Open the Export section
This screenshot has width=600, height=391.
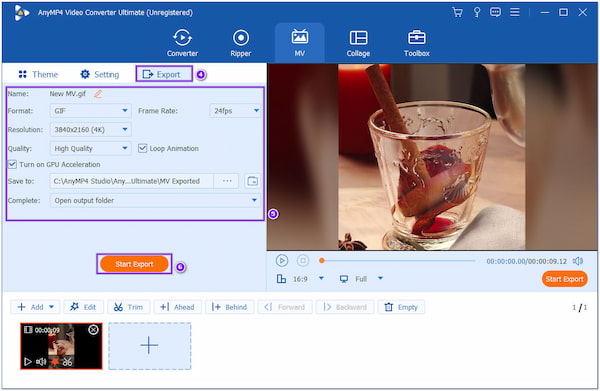[164, 74]
